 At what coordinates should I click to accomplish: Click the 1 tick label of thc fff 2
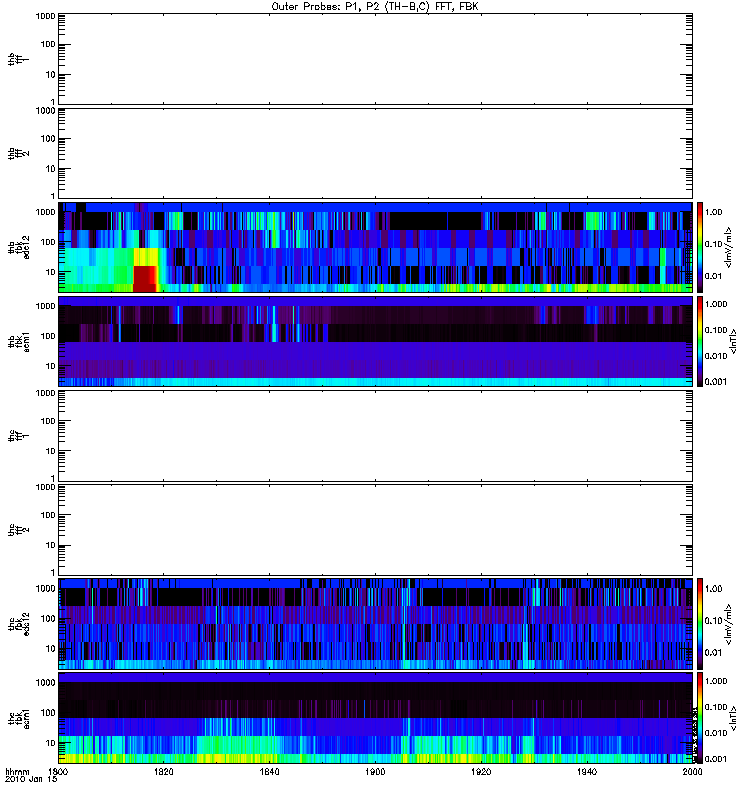click(x=53, y=572)
